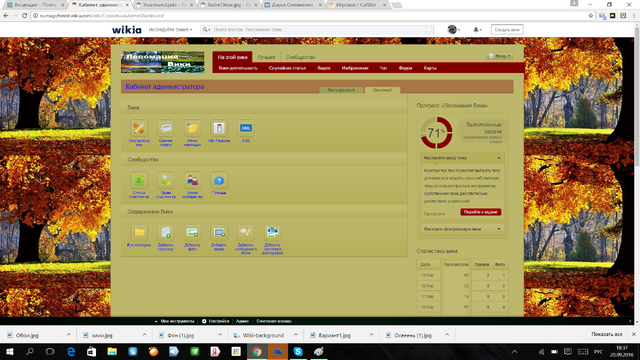Viewport: 640px width, 360px height.
Task: Open the Theme Designer (Конструктор тем) icon
Action: pos(139,128)
